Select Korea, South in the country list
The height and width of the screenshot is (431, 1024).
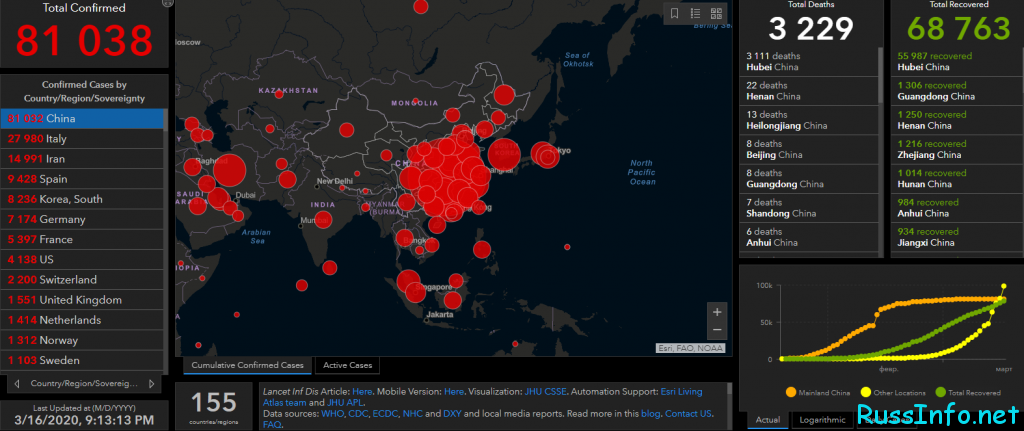coord(82,199)
